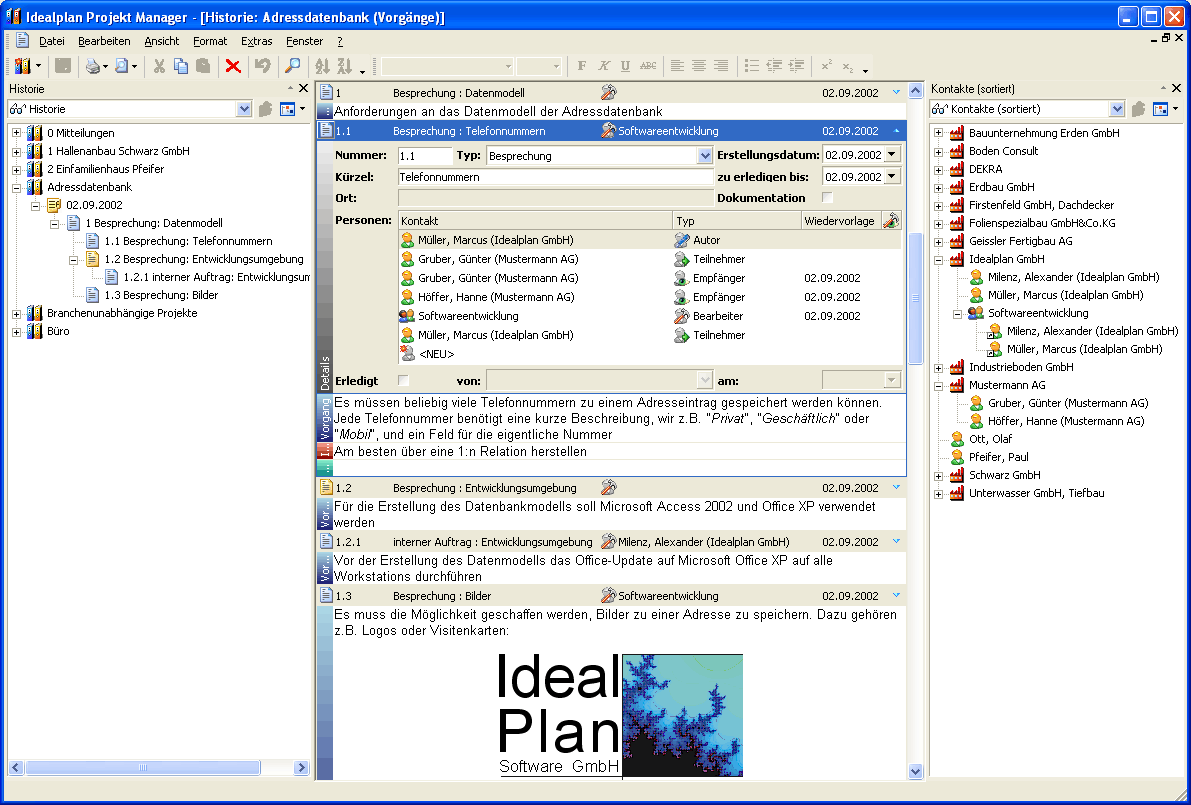Click the undo arrow icon
Screen dimensions: 1191x805
coord(263,67)
